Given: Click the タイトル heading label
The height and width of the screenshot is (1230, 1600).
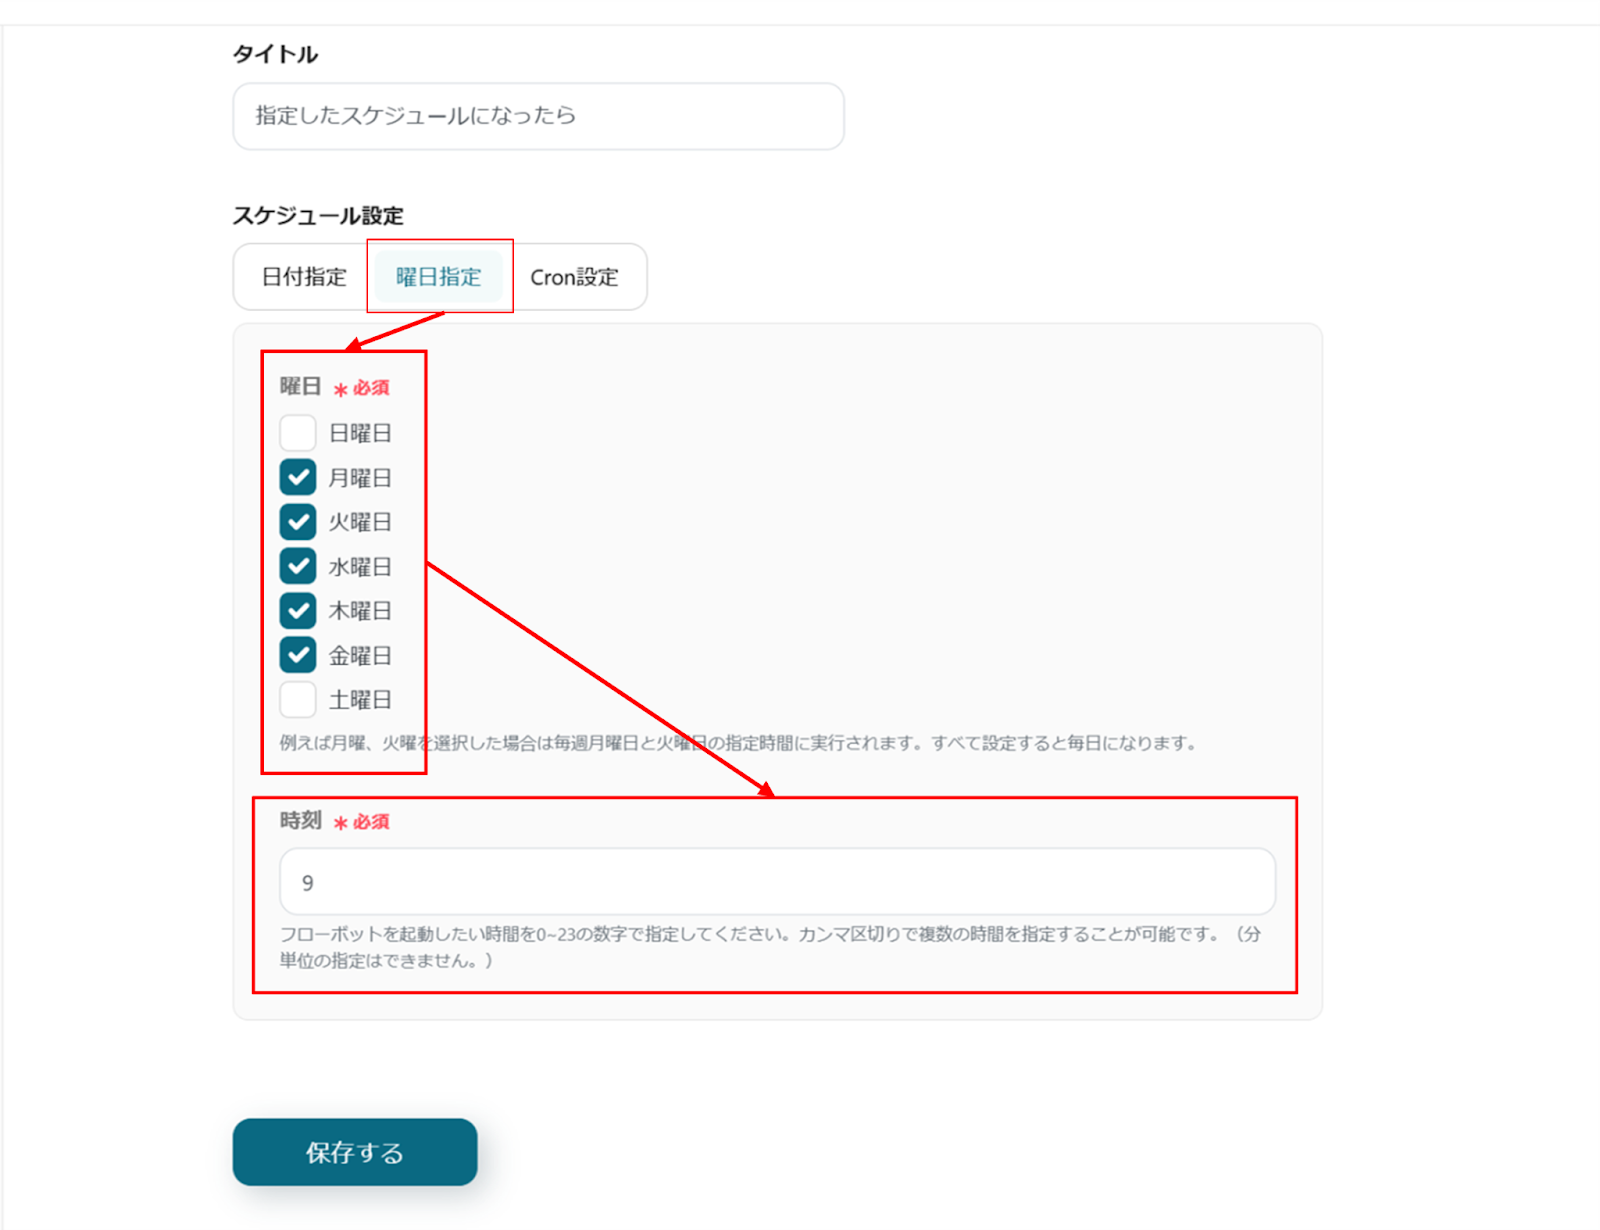Looking at the screenshot, I should click(275, 54).
